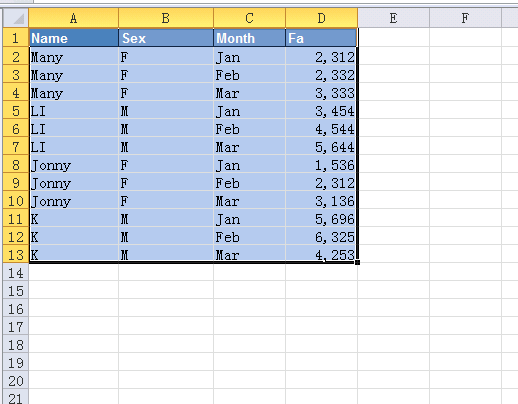The width and height of the screenshot is (518, 404).
Task: Click the Month header cell
Action: [250, 38]
